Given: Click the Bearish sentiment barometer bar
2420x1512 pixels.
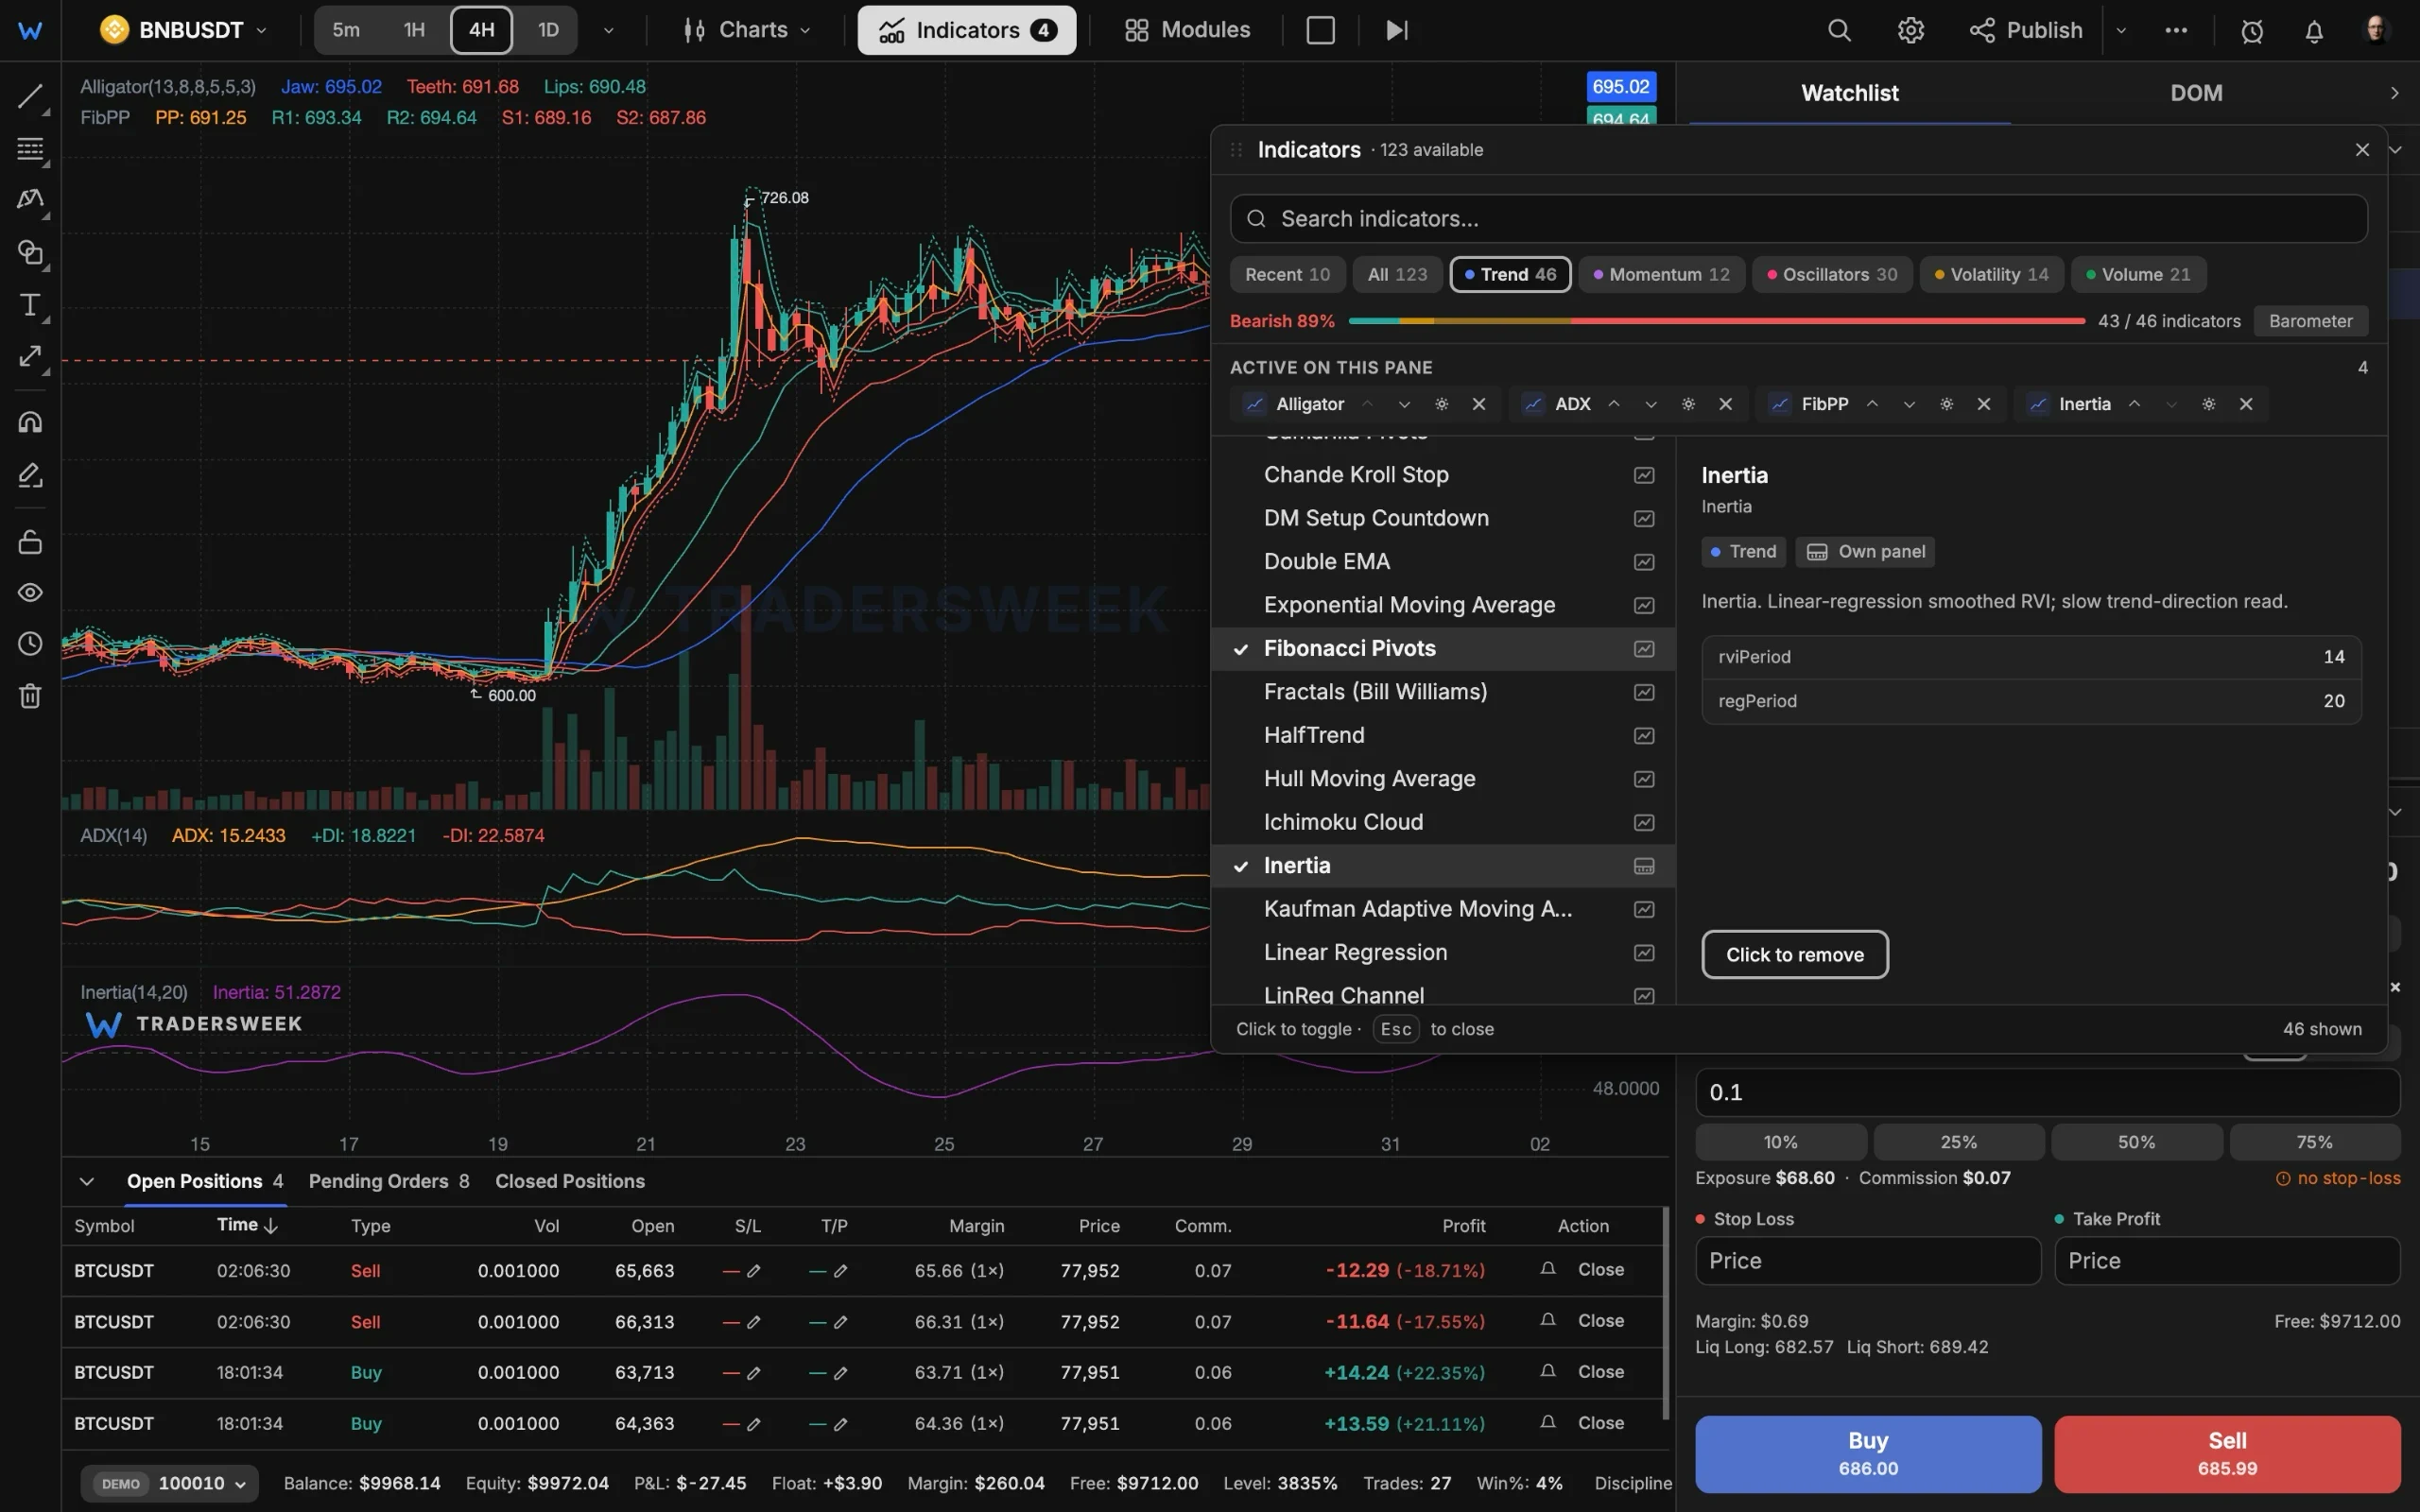Looking at the screenshot, I should pyautogui.click(x=1716, y=321).
